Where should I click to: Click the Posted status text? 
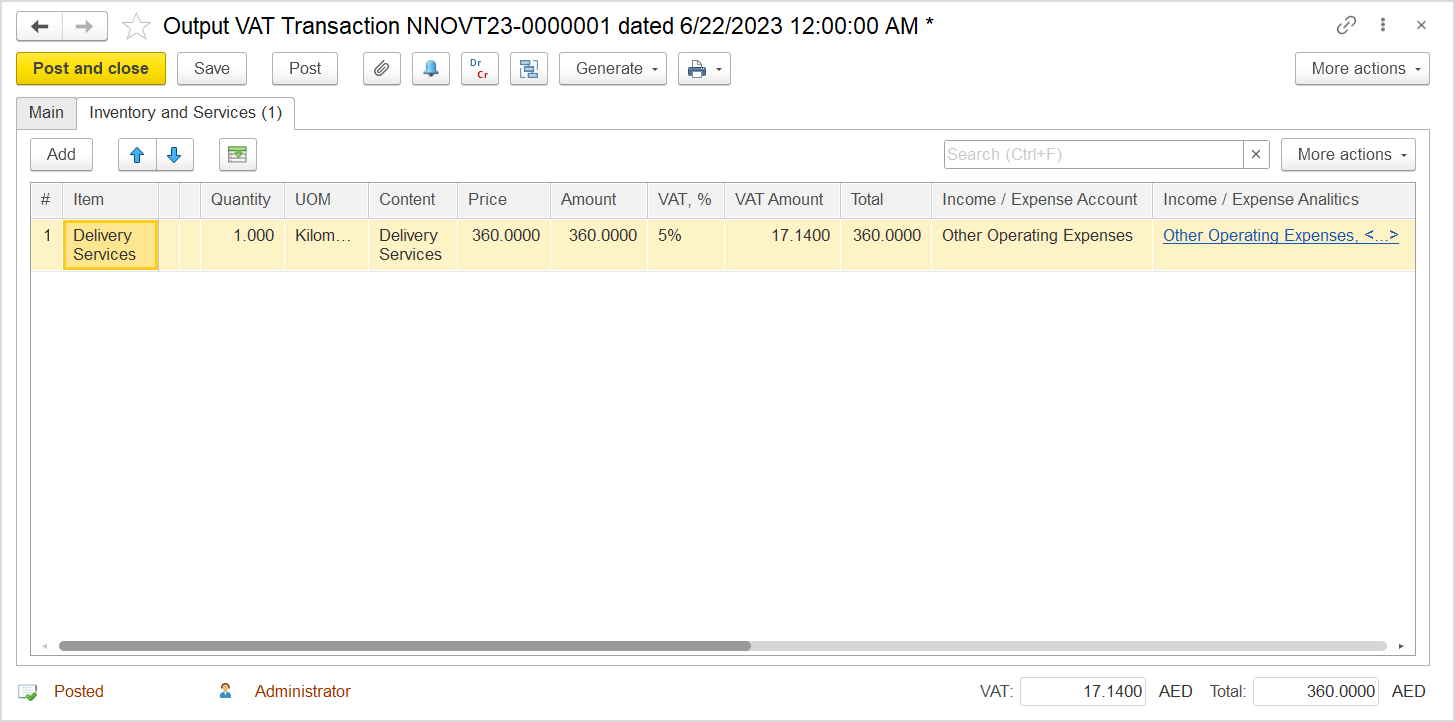(x=79, y=691)
